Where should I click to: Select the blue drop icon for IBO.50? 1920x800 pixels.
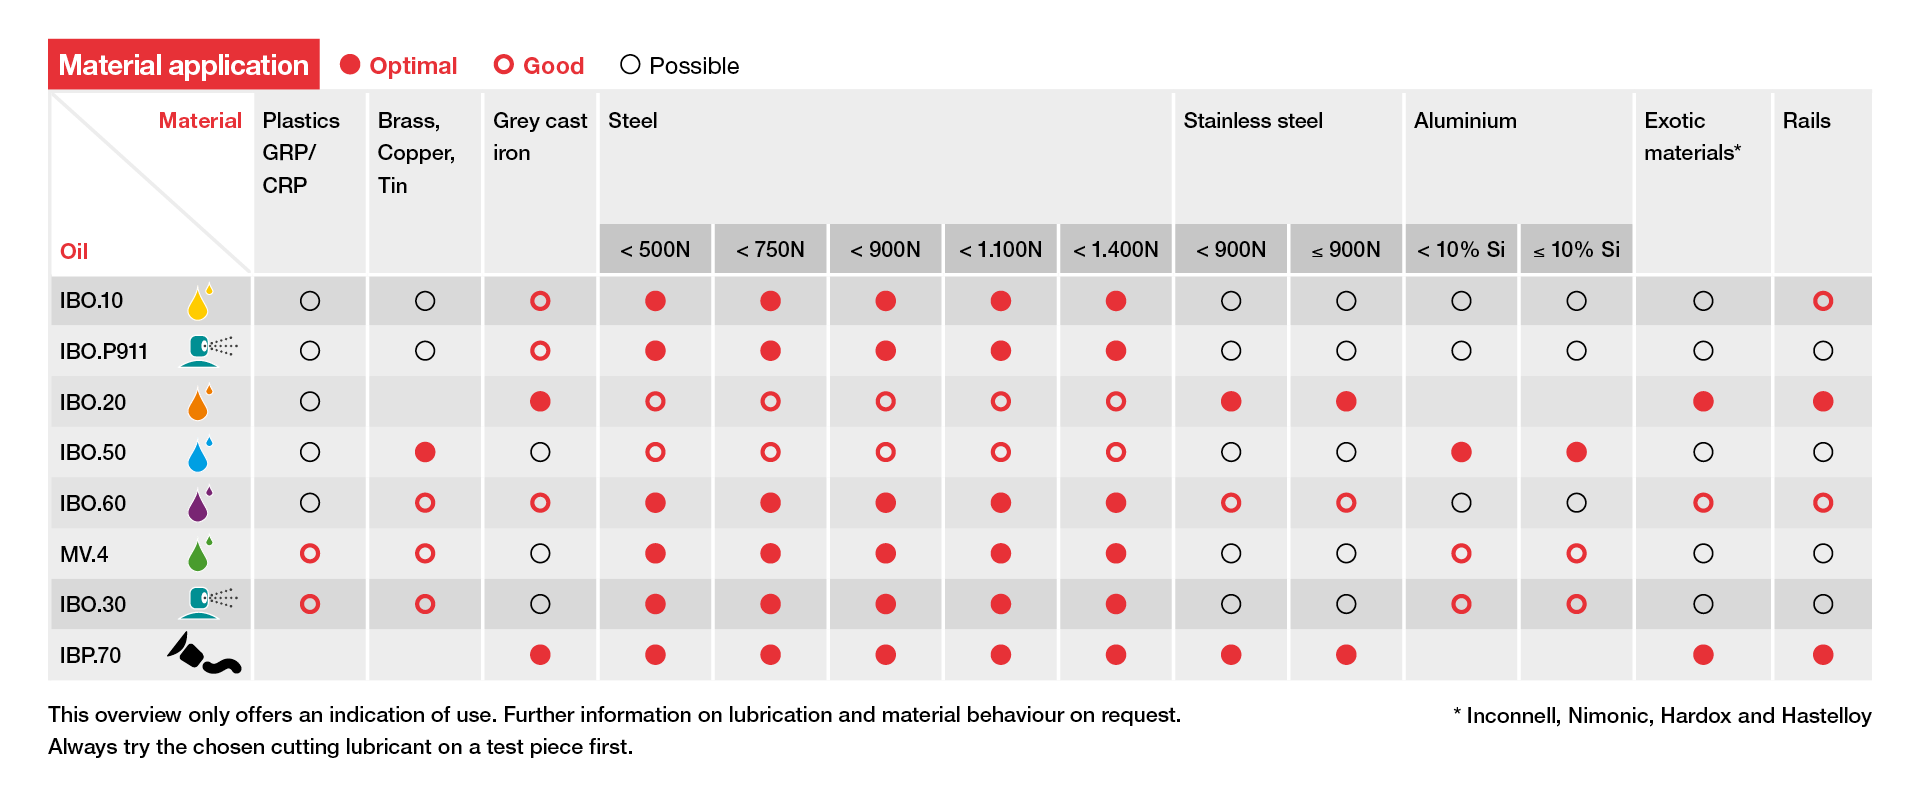click(199, 454)
